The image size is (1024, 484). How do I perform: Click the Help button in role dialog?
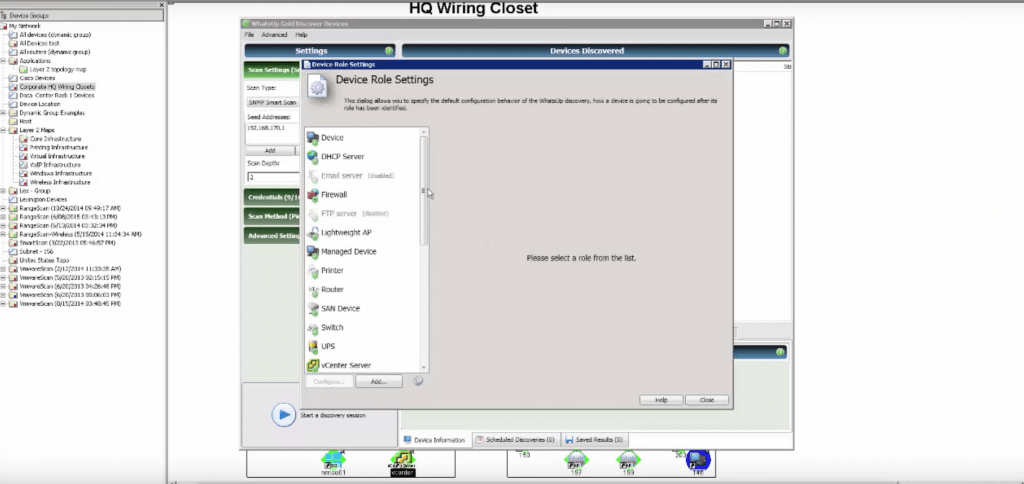tap(661, 400)
